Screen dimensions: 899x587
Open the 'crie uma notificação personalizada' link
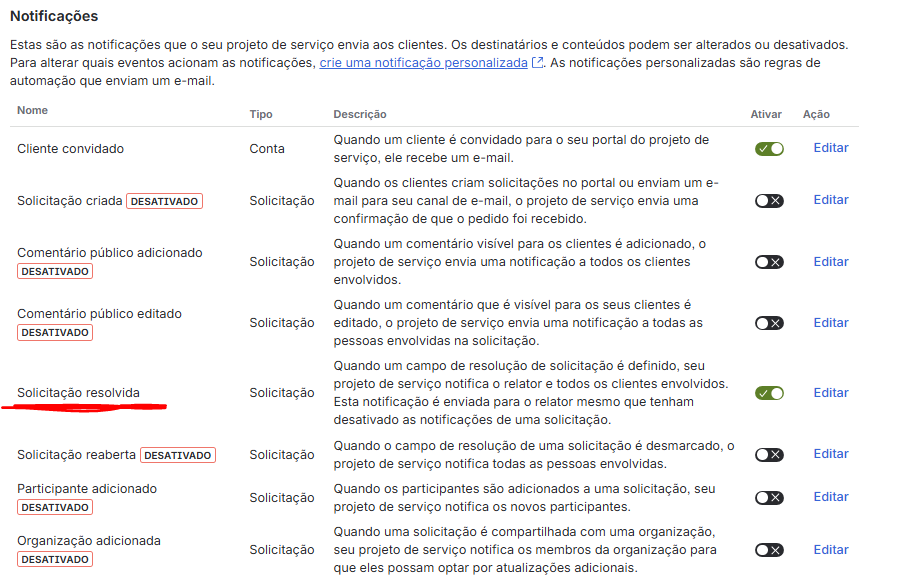click(423, 63)
